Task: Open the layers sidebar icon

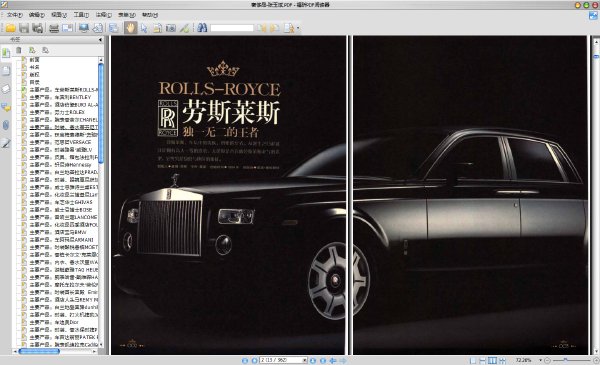Action: point(6,89)
